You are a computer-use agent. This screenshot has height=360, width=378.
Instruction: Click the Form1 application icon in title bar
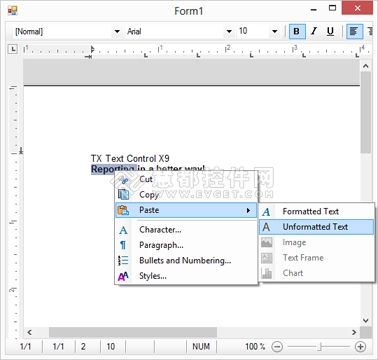(x=13, y=11)
